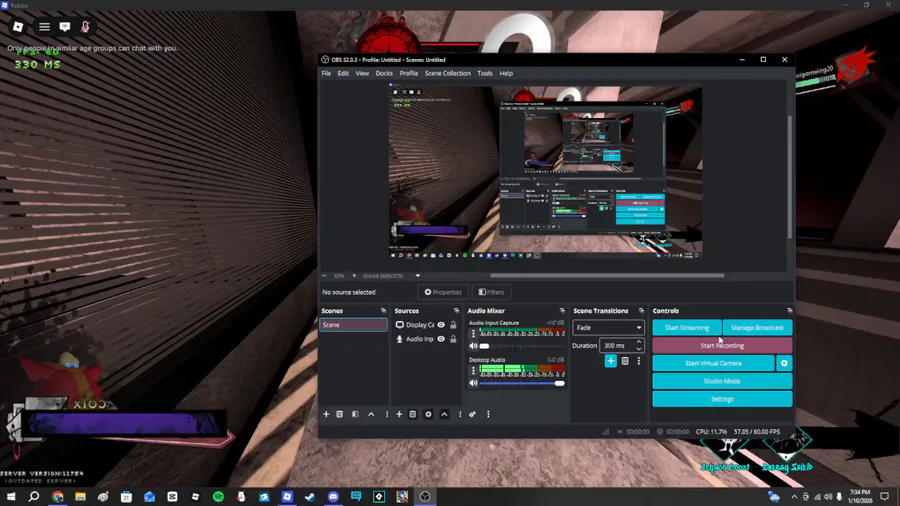Open the Audio Mixer bottom three-dot menu
This screenshot has height=506, width=900.
[488, 414]
